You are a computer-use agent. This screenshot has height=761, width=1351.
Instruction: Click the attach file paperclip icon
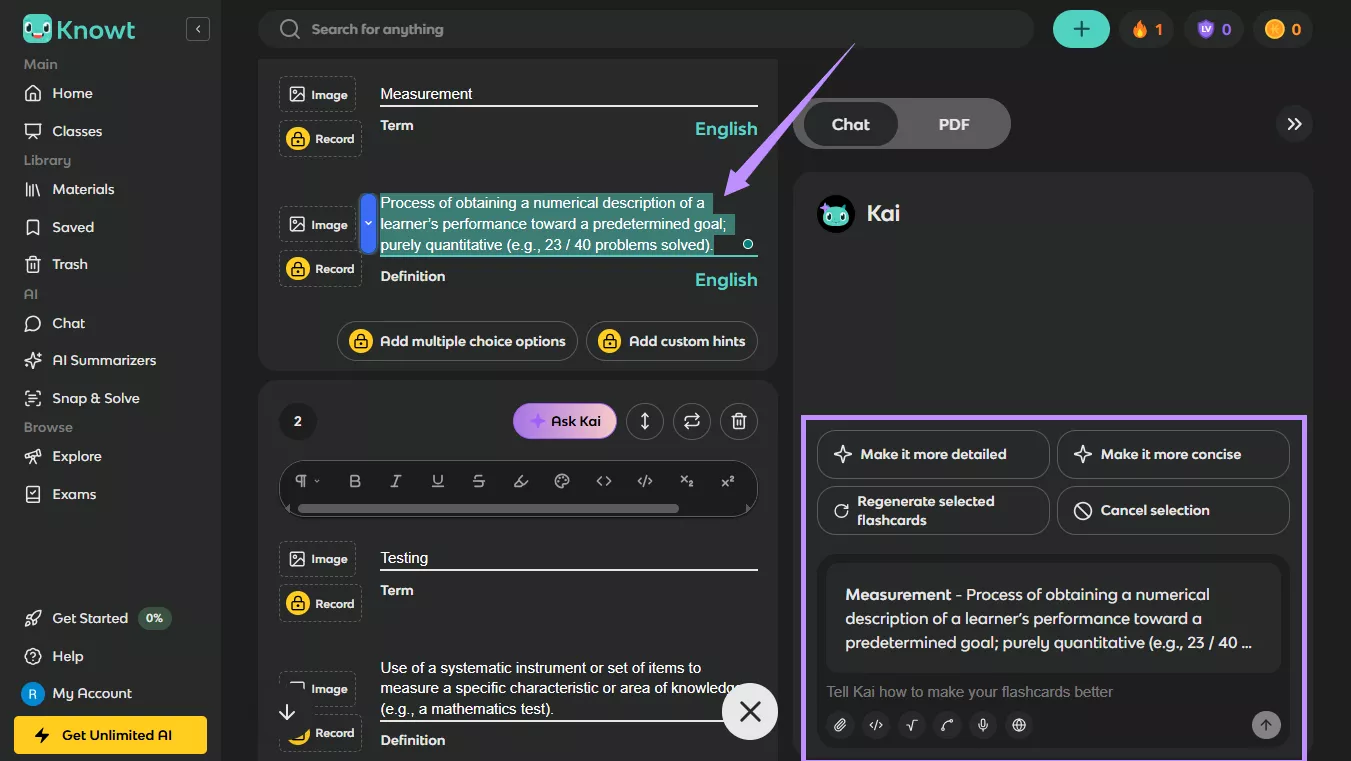[840, 725]
